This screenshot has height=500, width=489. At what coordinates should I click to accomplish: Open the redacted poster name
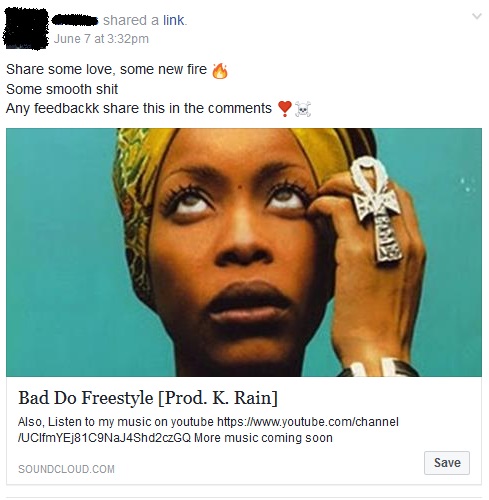coord(75,20)
